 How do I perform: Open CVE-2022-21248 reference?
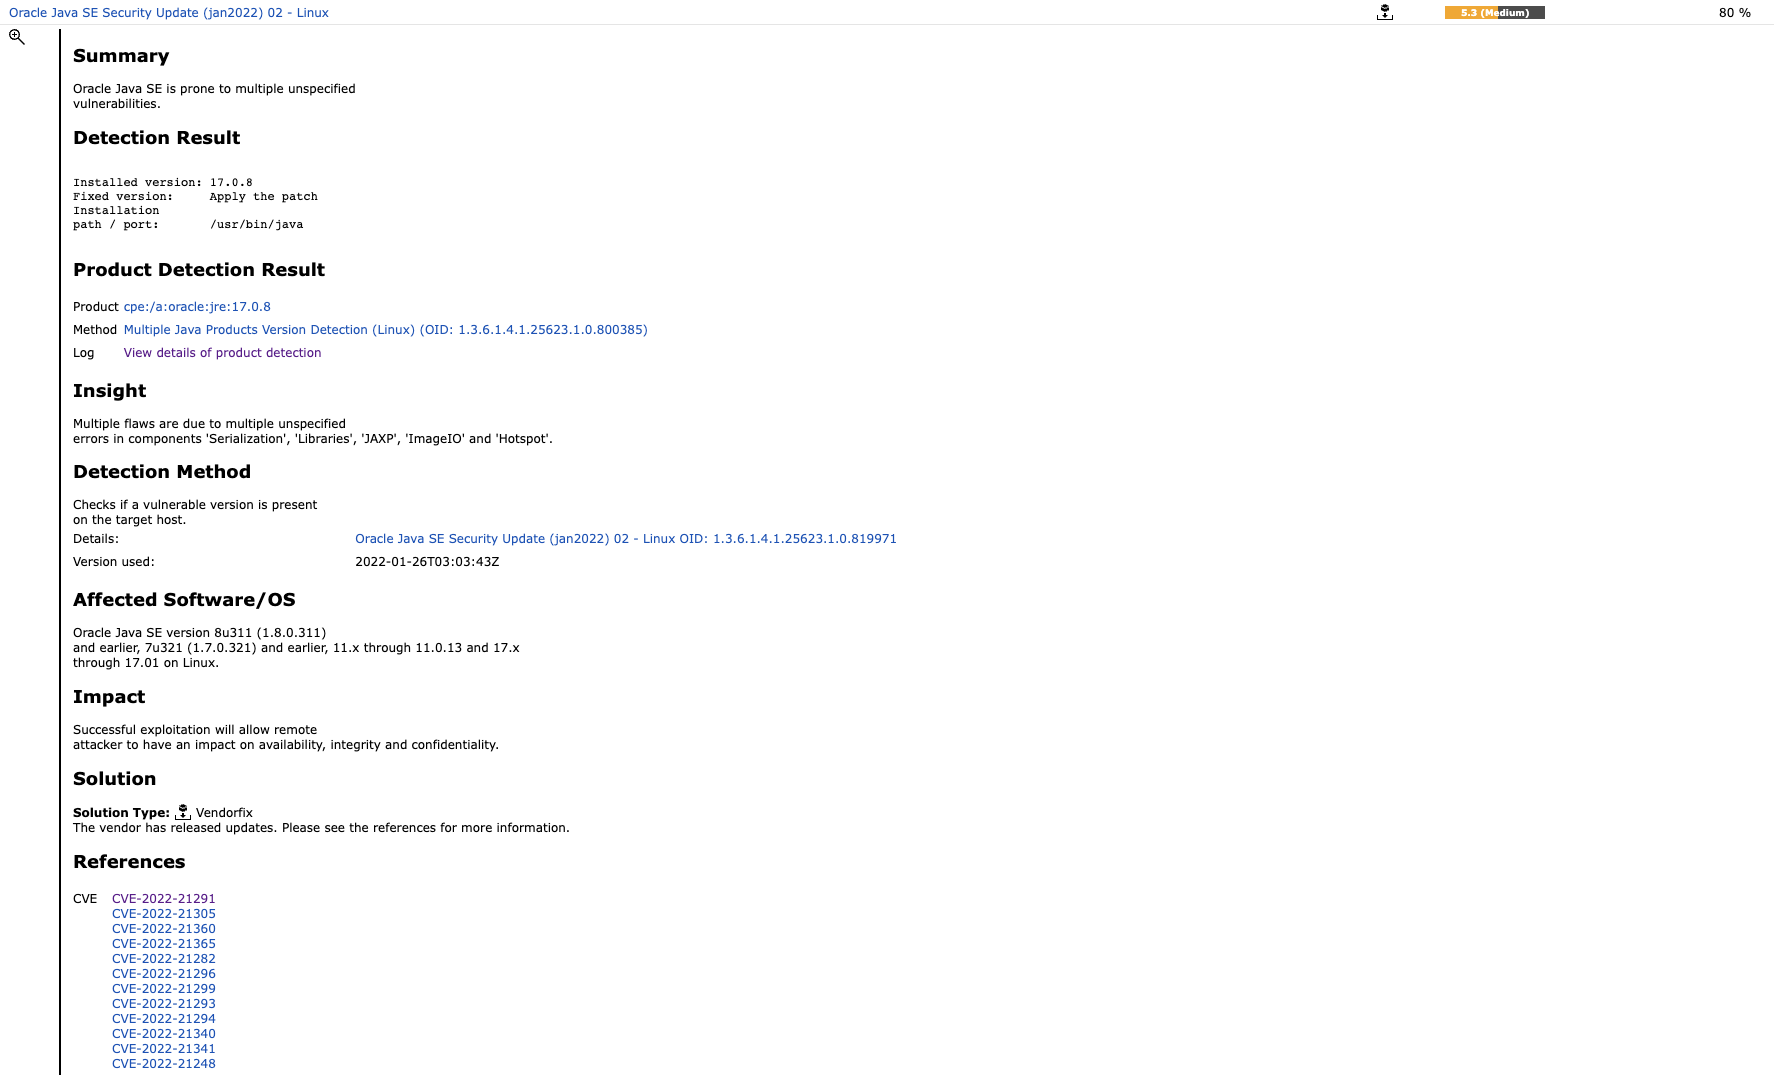pos(164,1064)
